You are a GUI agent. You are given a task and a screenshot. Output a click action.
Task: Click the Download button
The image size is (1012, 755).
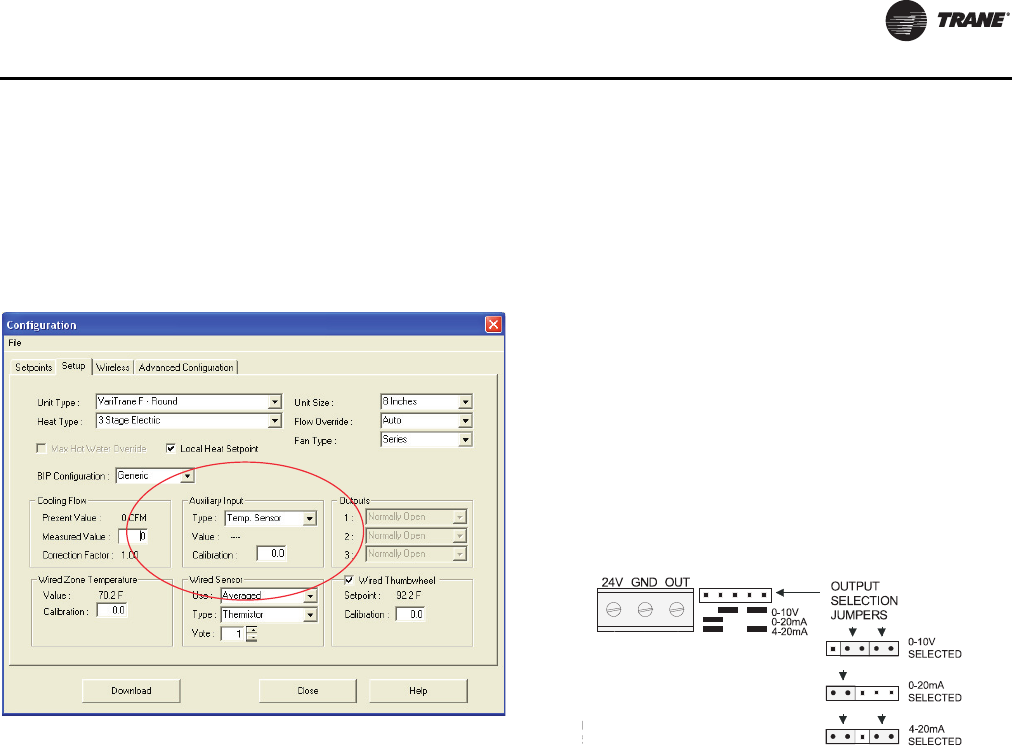[x=131, y=690]
